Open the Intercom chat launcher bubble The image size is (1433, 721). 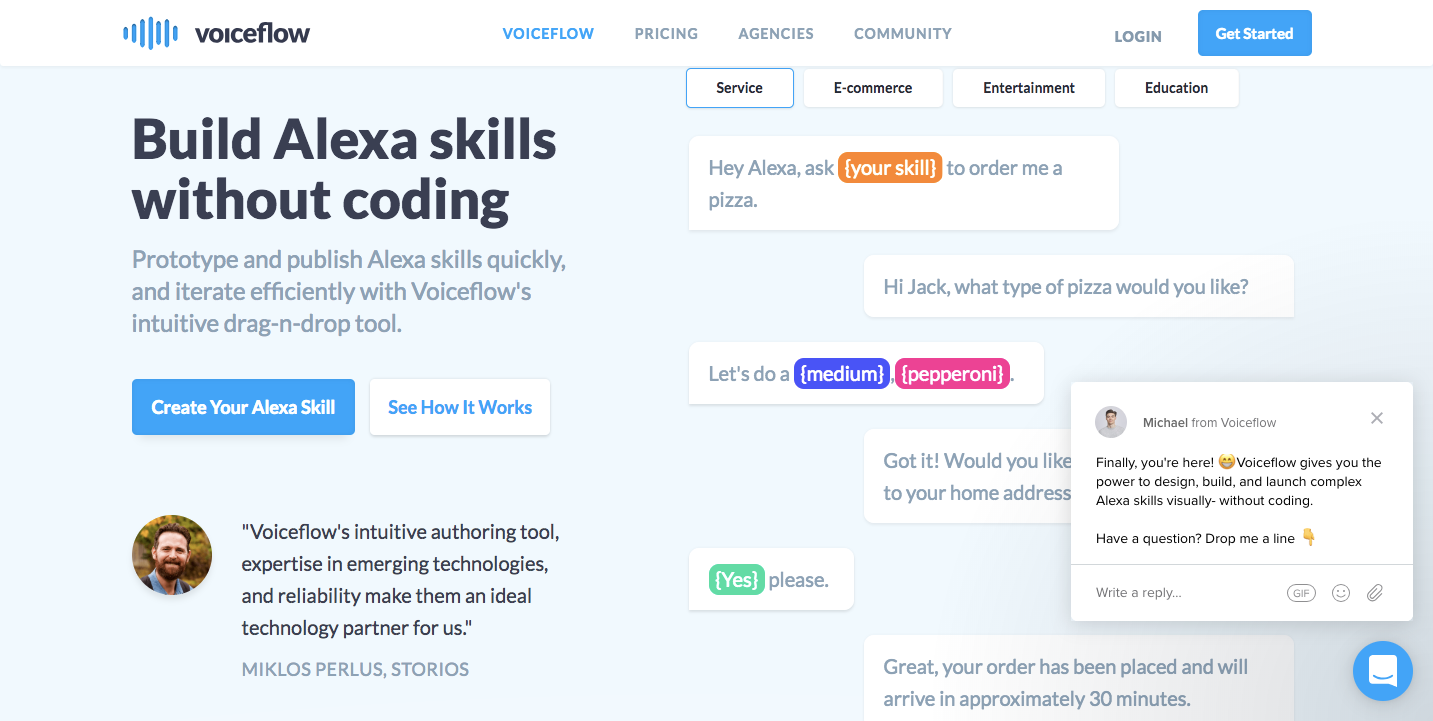pos(1383,671)
